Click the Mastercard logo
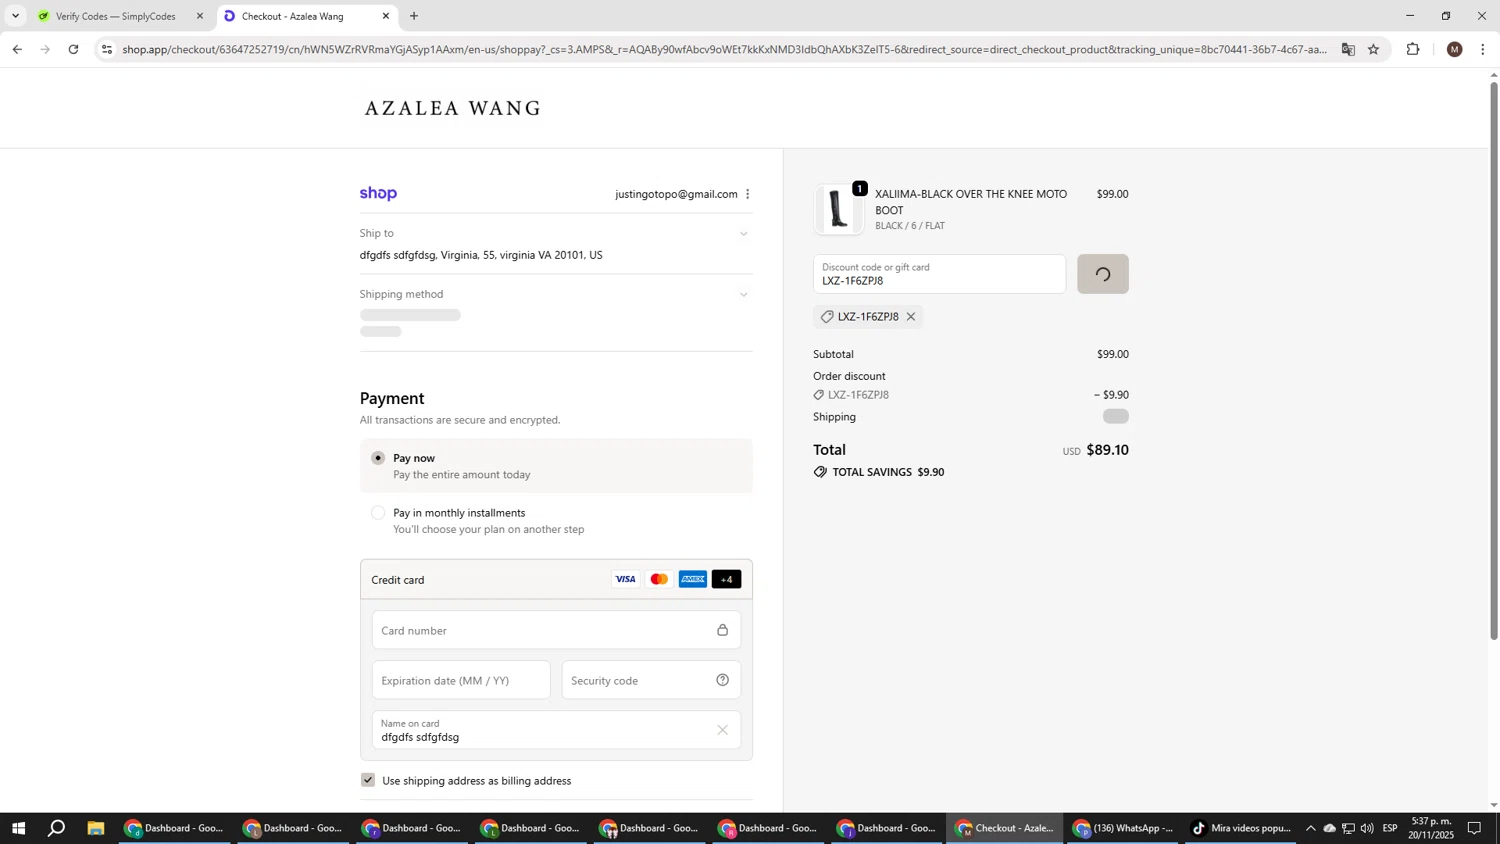The height and width of the screenshot is (844, 1500). pyautogui.click(x=659, y=580)
